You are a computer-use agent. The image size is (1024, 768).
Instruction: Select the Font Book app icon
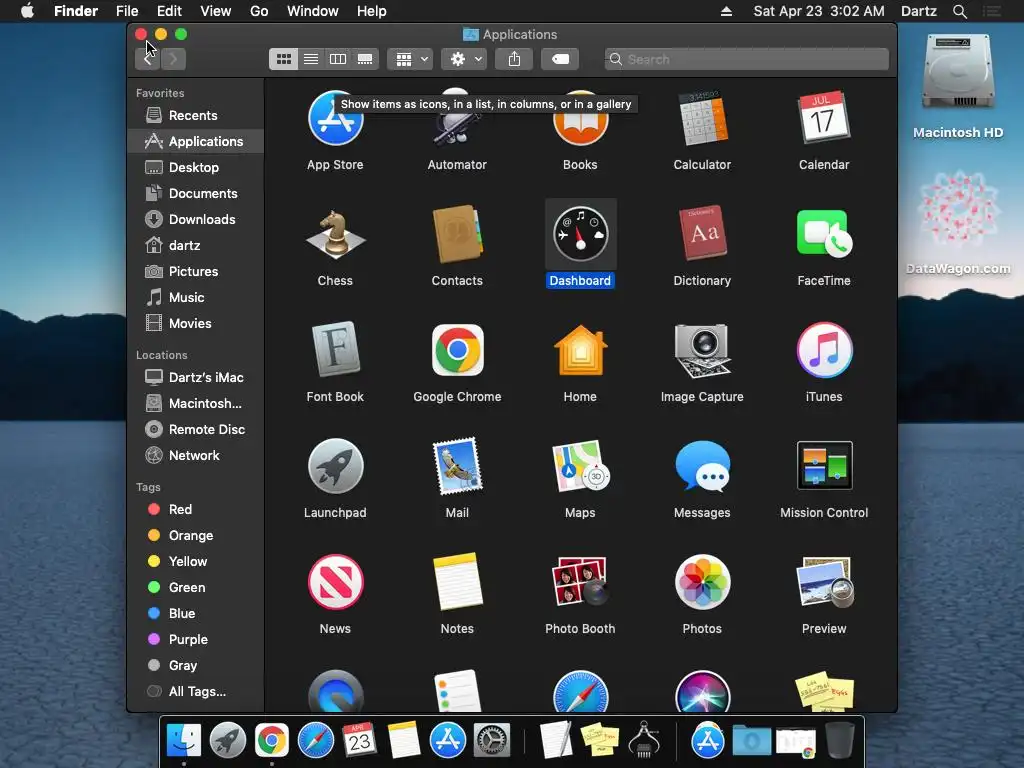pos(335,349)
